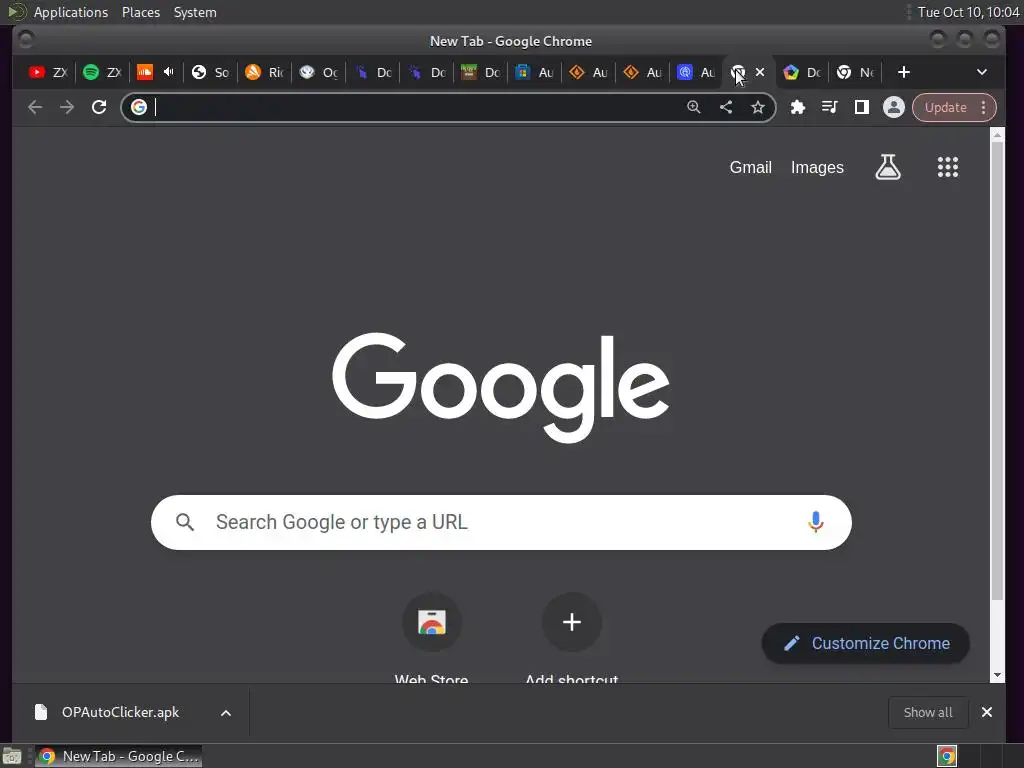
Task: Click the vertical scrollbar thumb
Action: (997, 371)
